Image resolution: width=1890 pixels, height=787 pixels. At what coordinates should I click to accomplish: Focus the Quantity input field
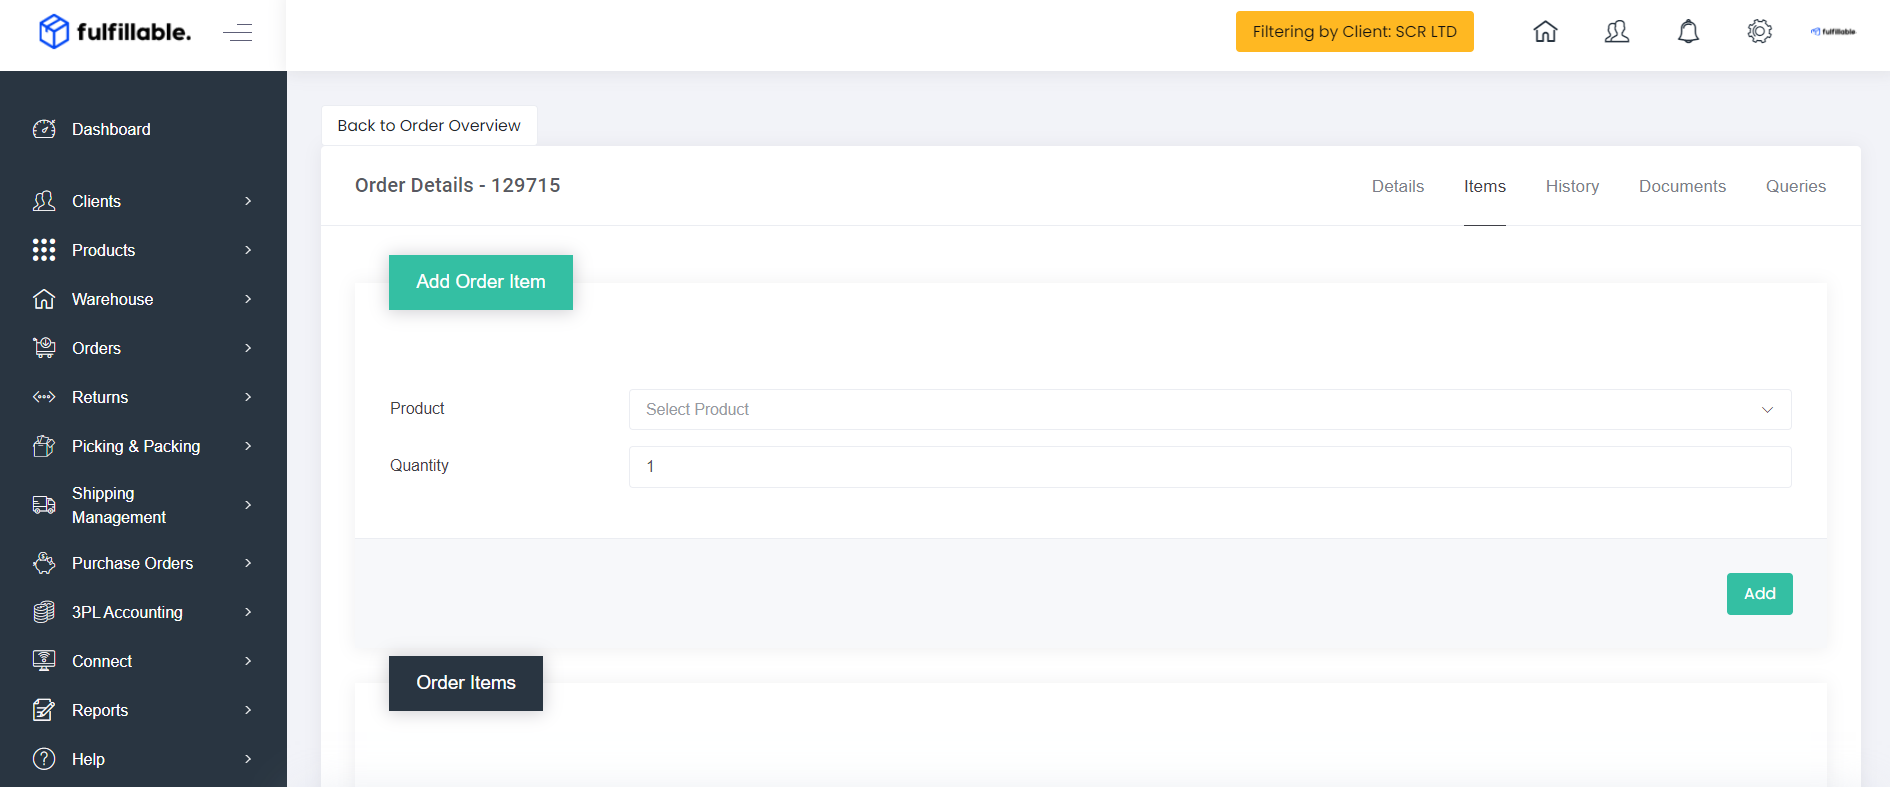coord(1210,467)
